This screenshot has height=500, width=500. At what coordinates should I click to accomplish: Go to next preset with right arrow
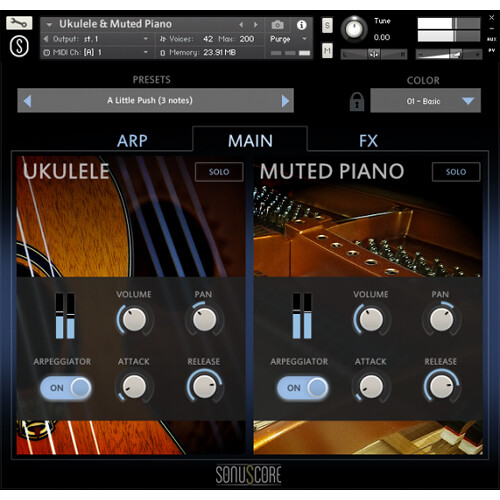coord(285,101)
